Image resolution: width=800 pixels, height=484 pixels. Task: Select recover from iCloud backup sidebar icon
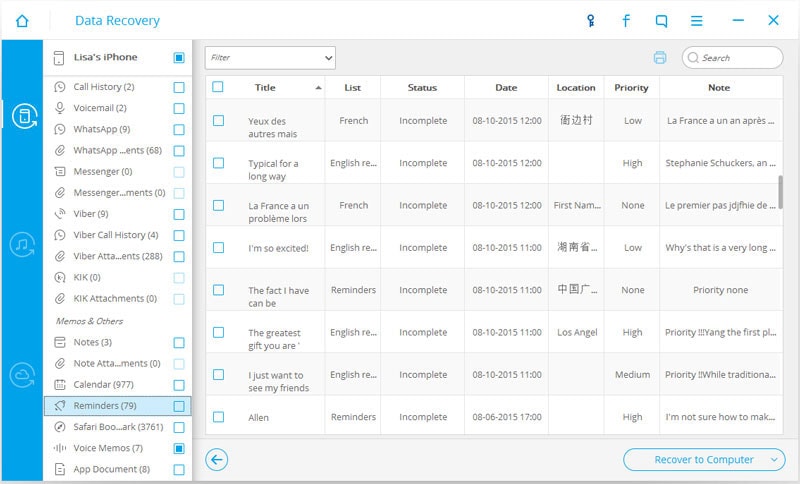pyautogui.click(x=22, y=375)
